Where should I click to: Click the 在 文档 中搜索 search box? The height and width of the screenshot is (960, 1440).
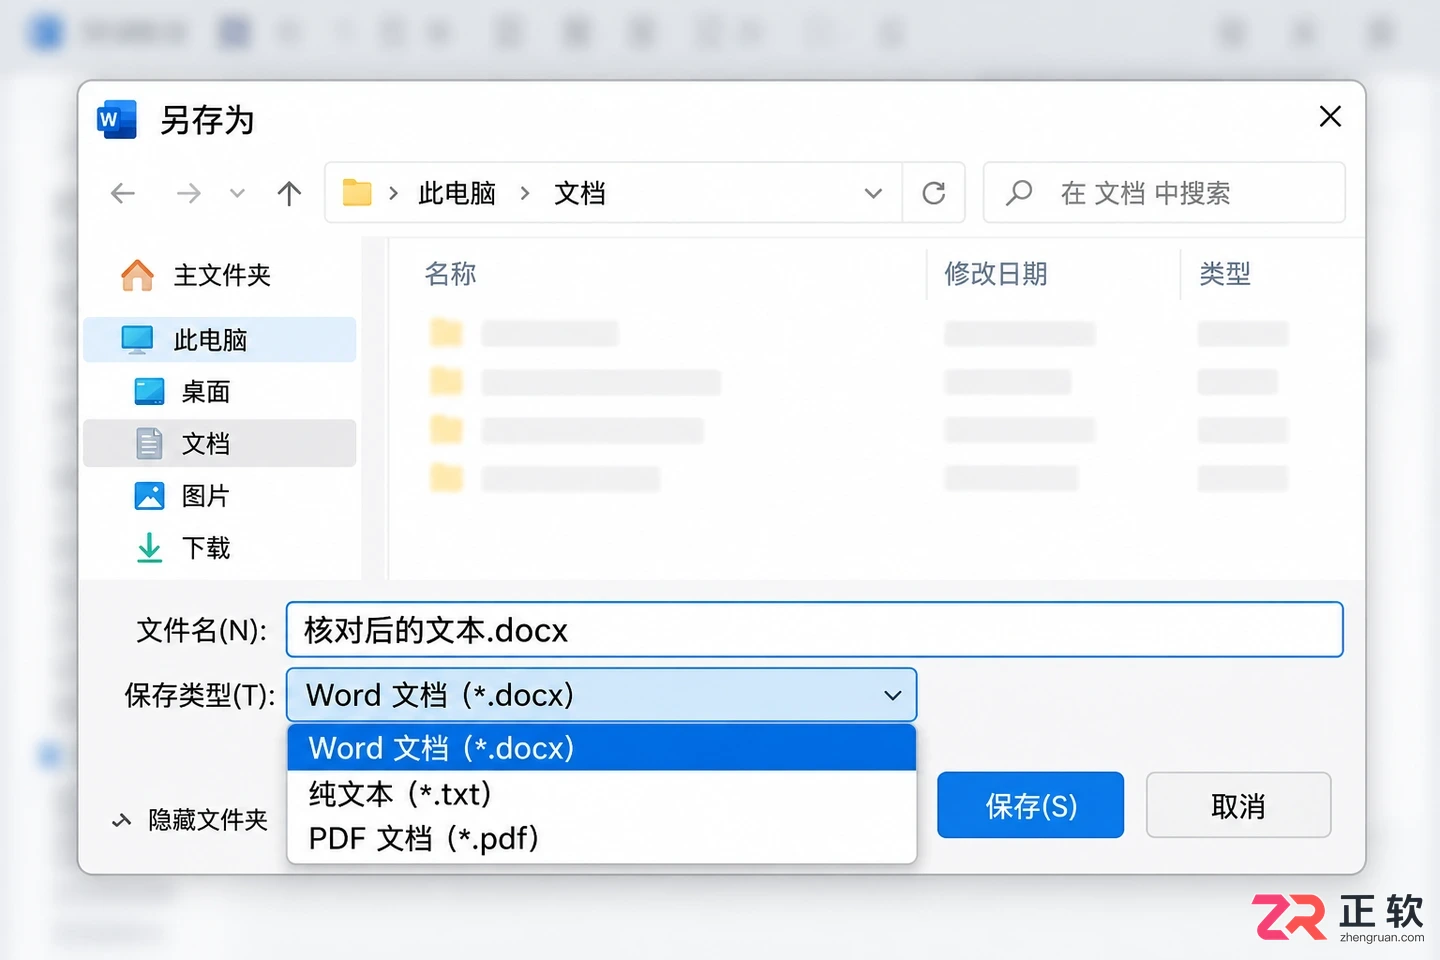(1164, 193)
